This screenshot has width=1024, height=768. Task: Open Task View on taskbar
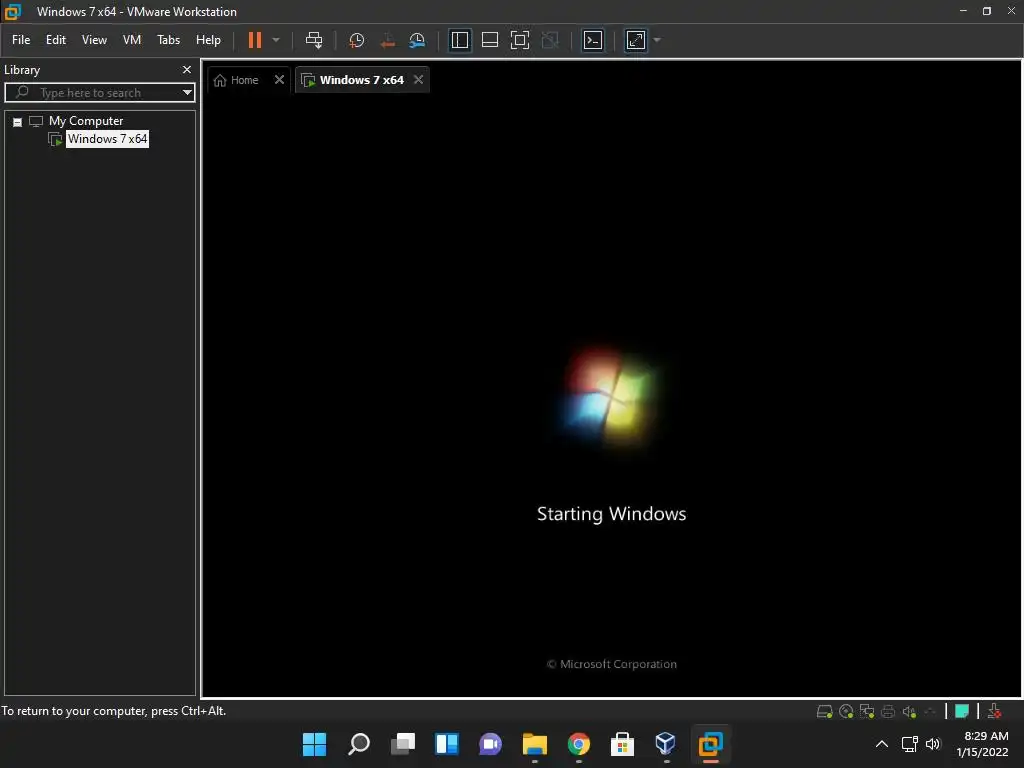pyautogui.click(x=402, y=744)
